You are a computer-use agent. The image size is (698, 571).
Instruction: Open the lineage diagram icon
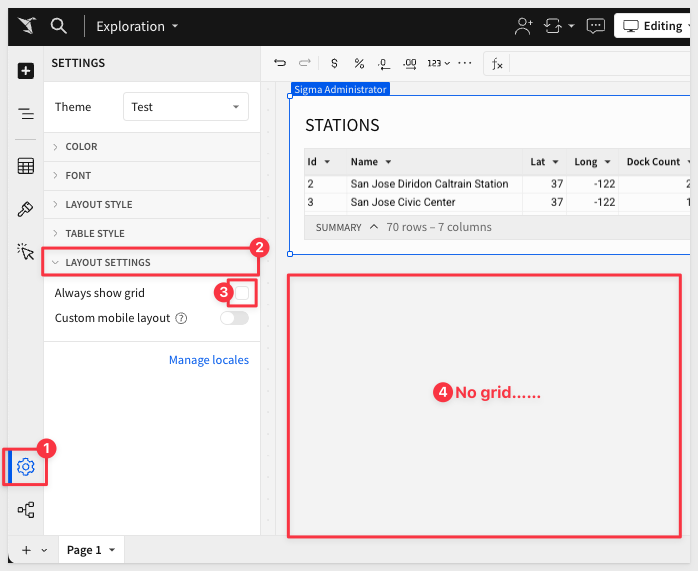point(26,510)
